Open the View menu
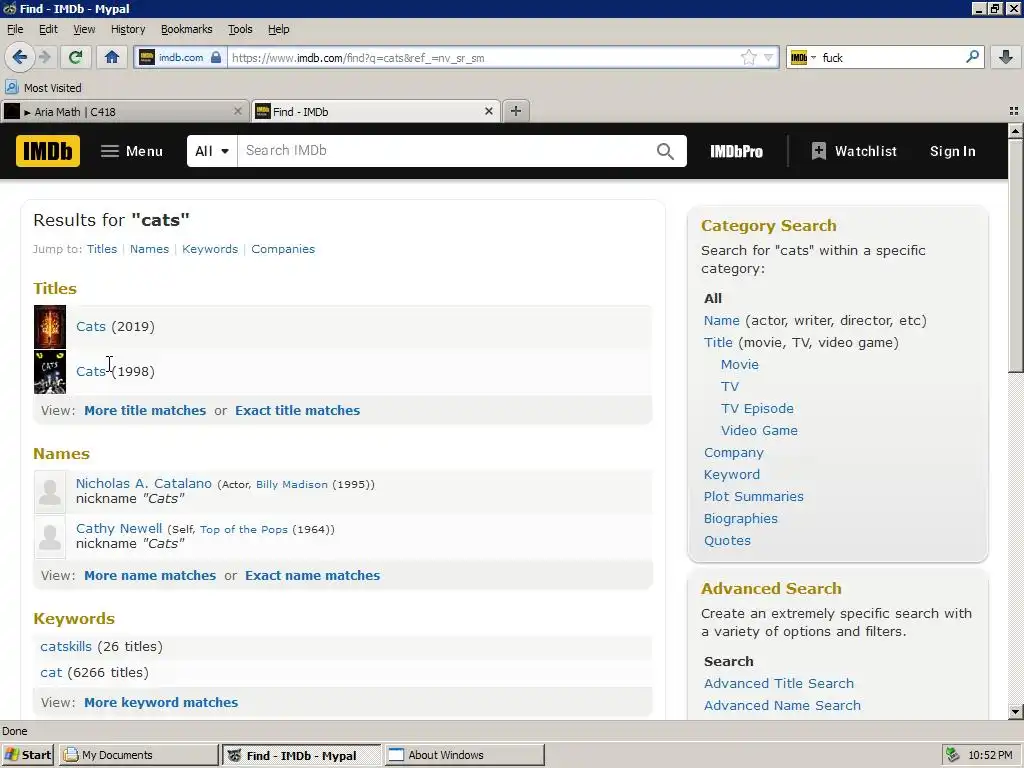The width and height of the screenshot is (1024, 768). pos(84,29)
